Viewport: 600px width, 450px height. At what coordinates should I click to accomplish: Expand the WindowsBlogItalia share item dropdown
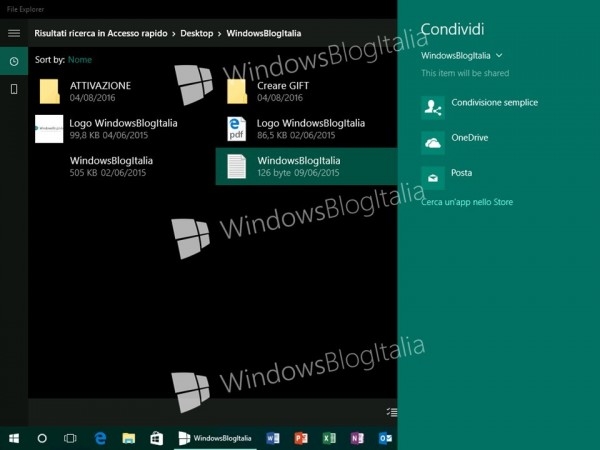(x=462, y=56)
